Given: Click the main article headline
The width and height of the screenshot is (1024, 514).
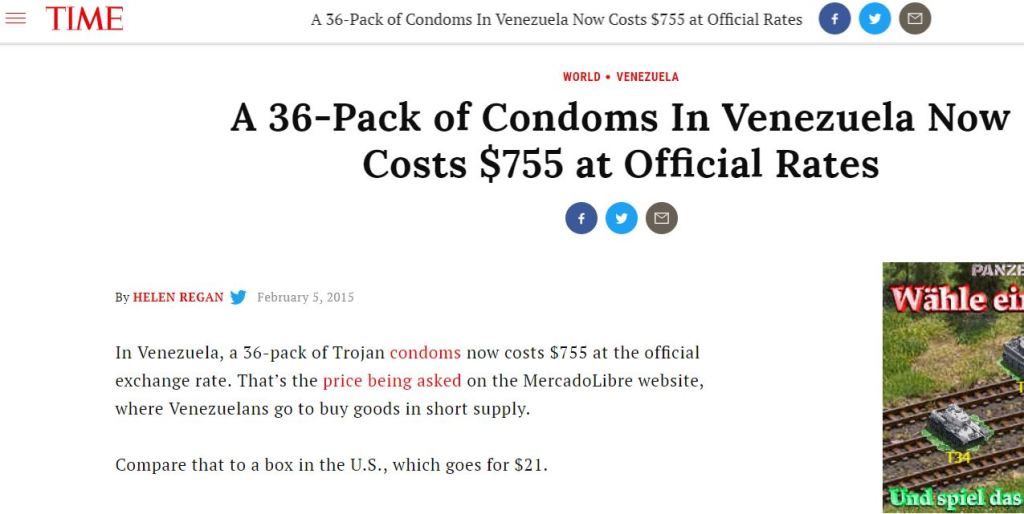Looking at the screenshot, I should tap(620, 140).
